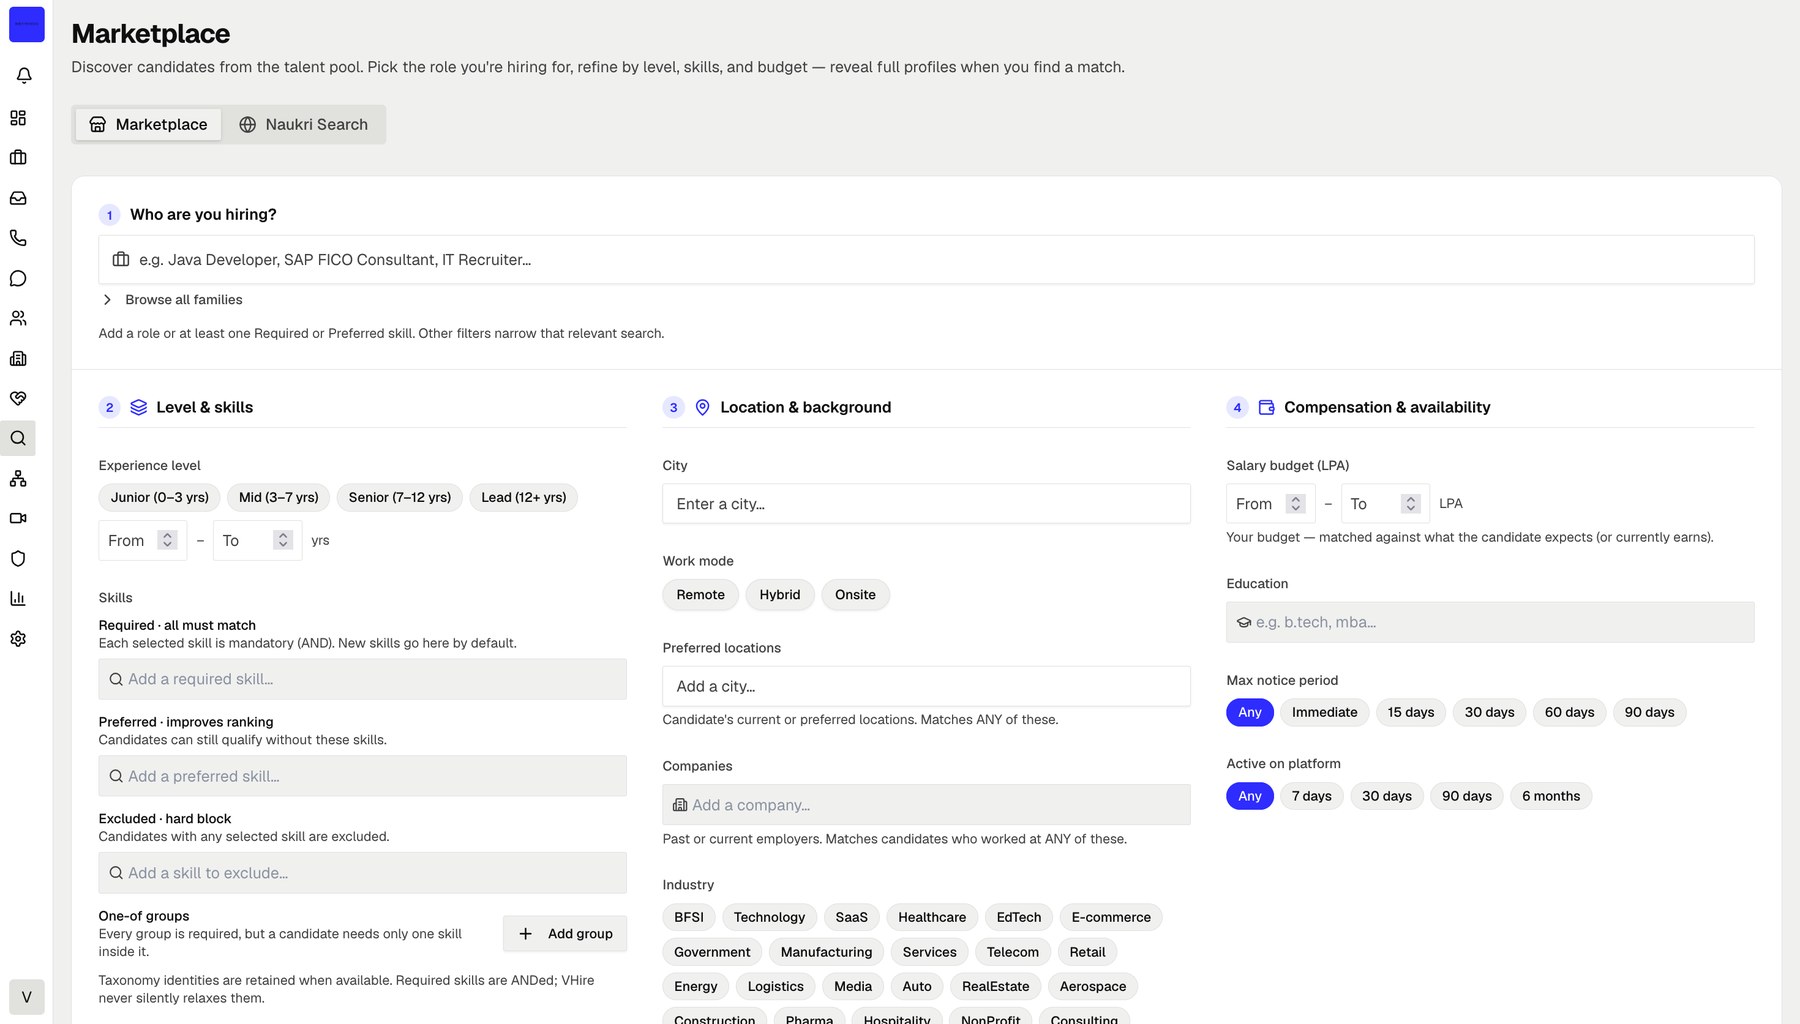Click the map pin icon beside Location & background
Viewport: 1800px width, 1024px height.
coord(703,407)
